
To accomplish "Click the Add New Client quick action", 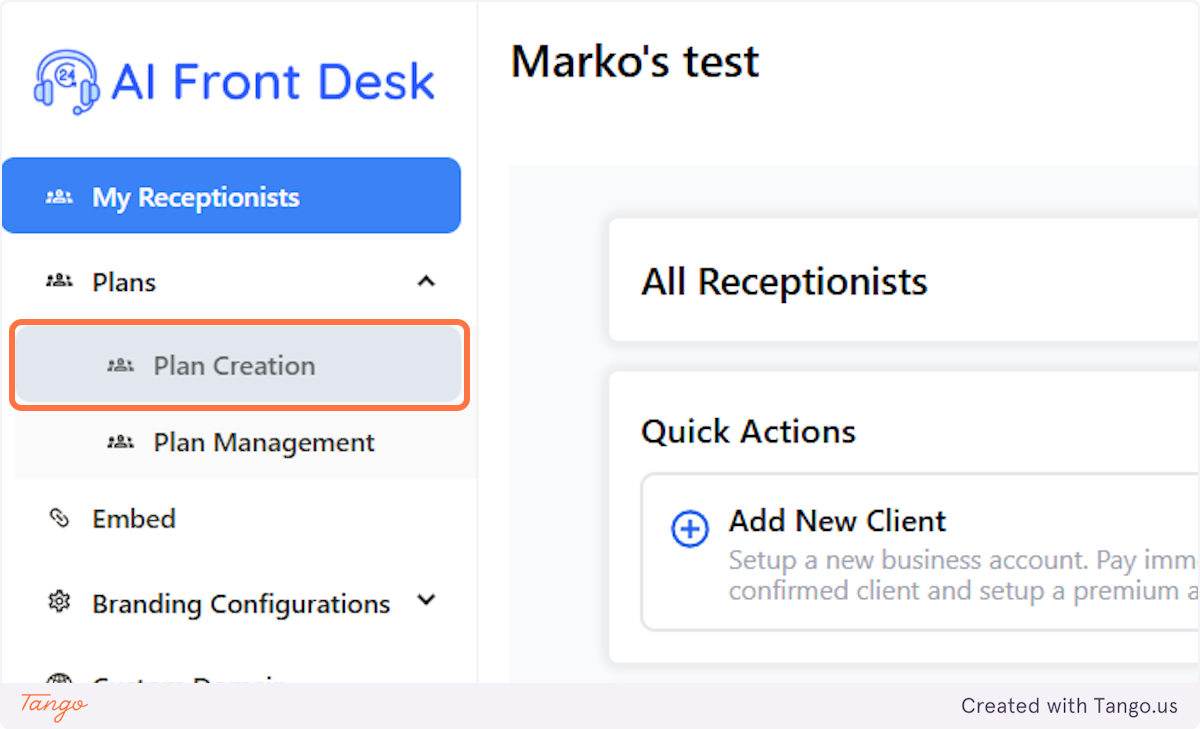I will point(837,521).
